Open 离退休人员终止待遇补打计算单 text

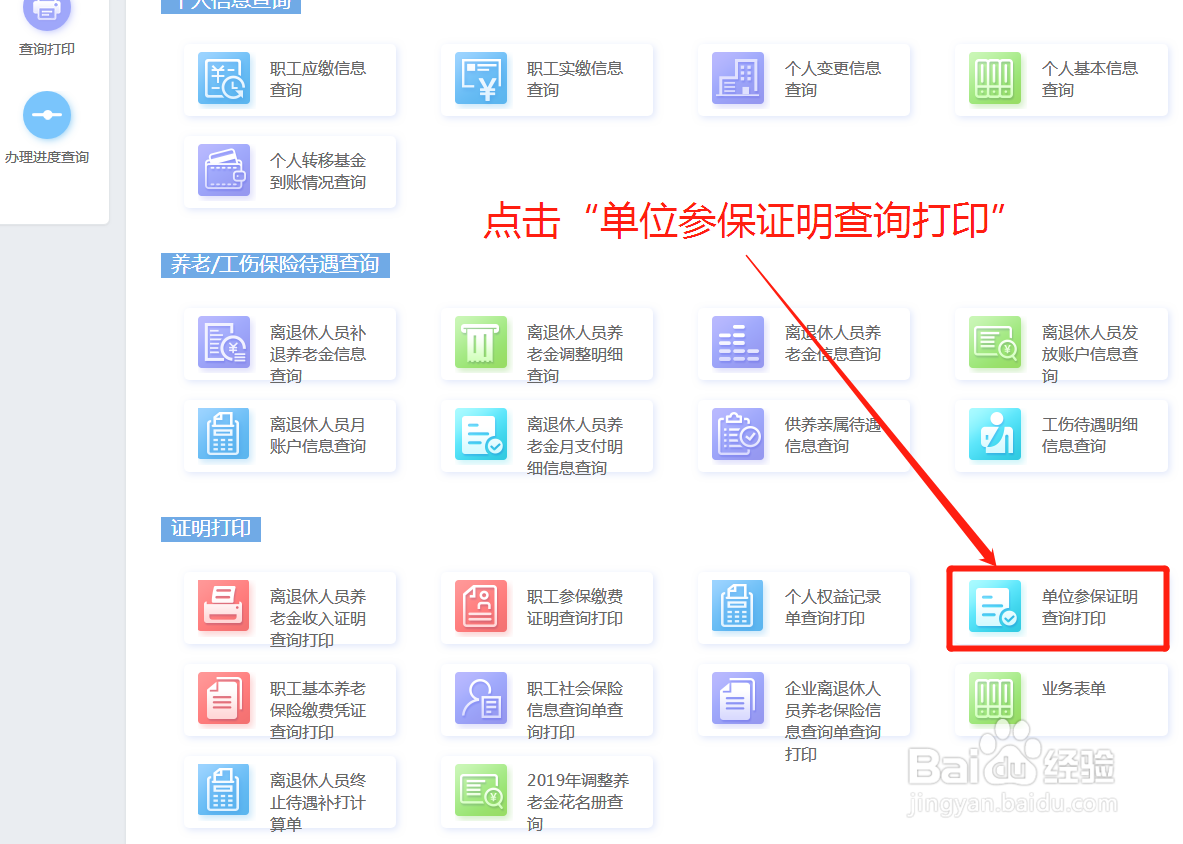pos(318,802)
